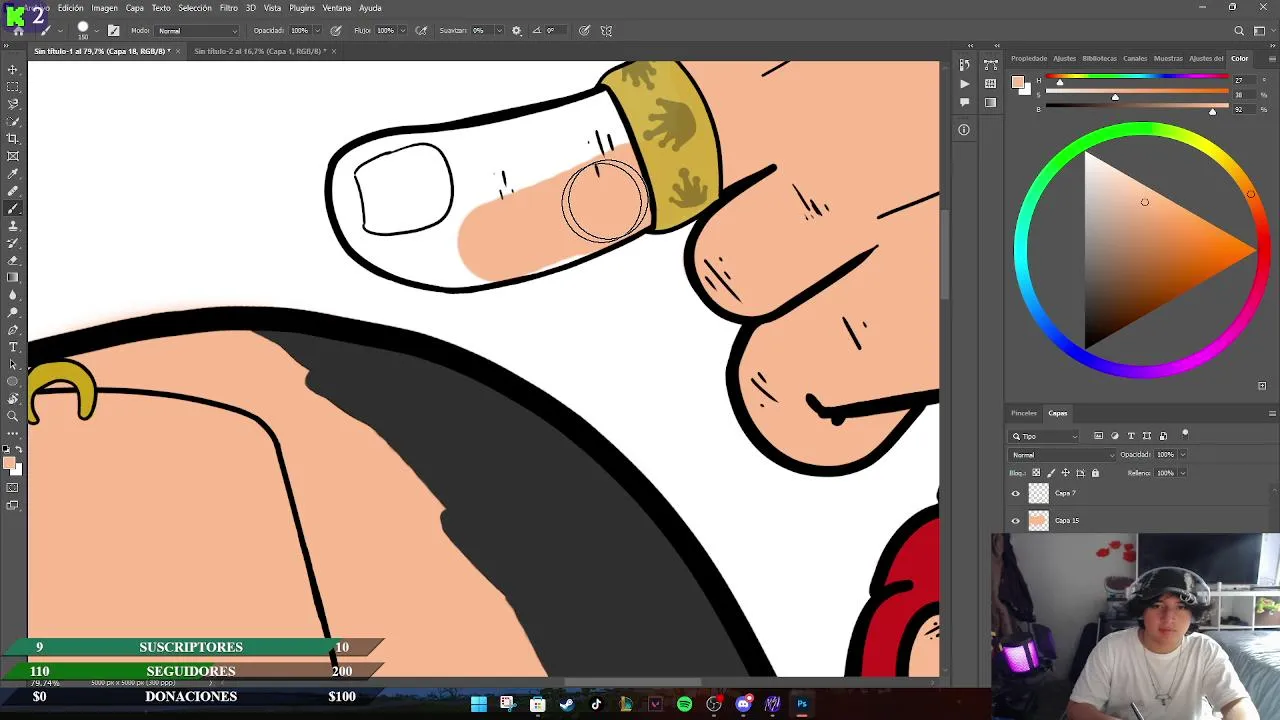Select the Move tool in the toolbox
Viewport: 1280px width, 720px height.
coord(13,69)
